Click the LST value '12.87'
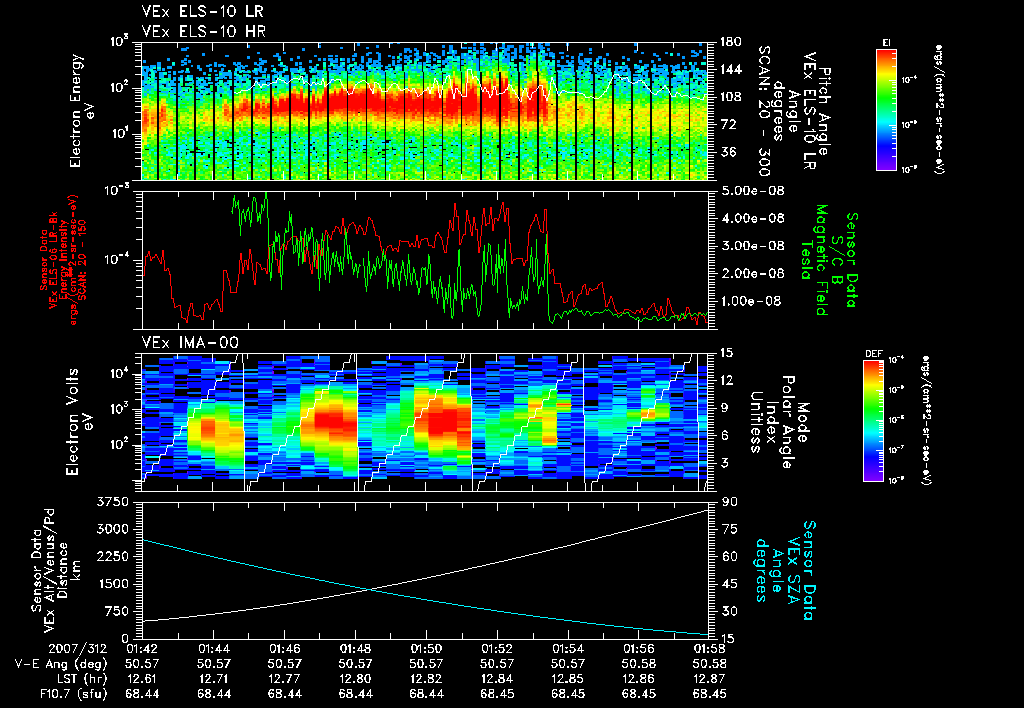Viewport: 1024px width, 708px height. tap(709, 679)
